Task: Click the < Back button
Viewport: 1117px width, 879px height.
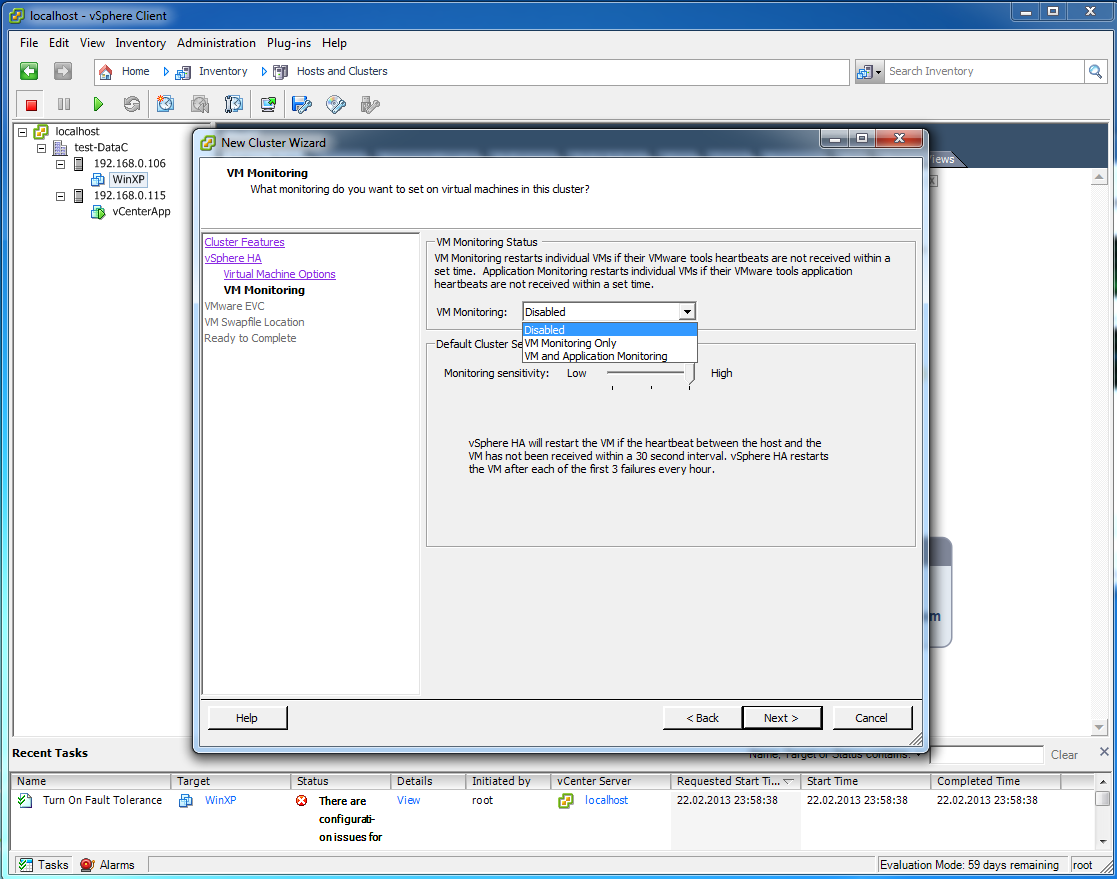Action: [702, 718]
